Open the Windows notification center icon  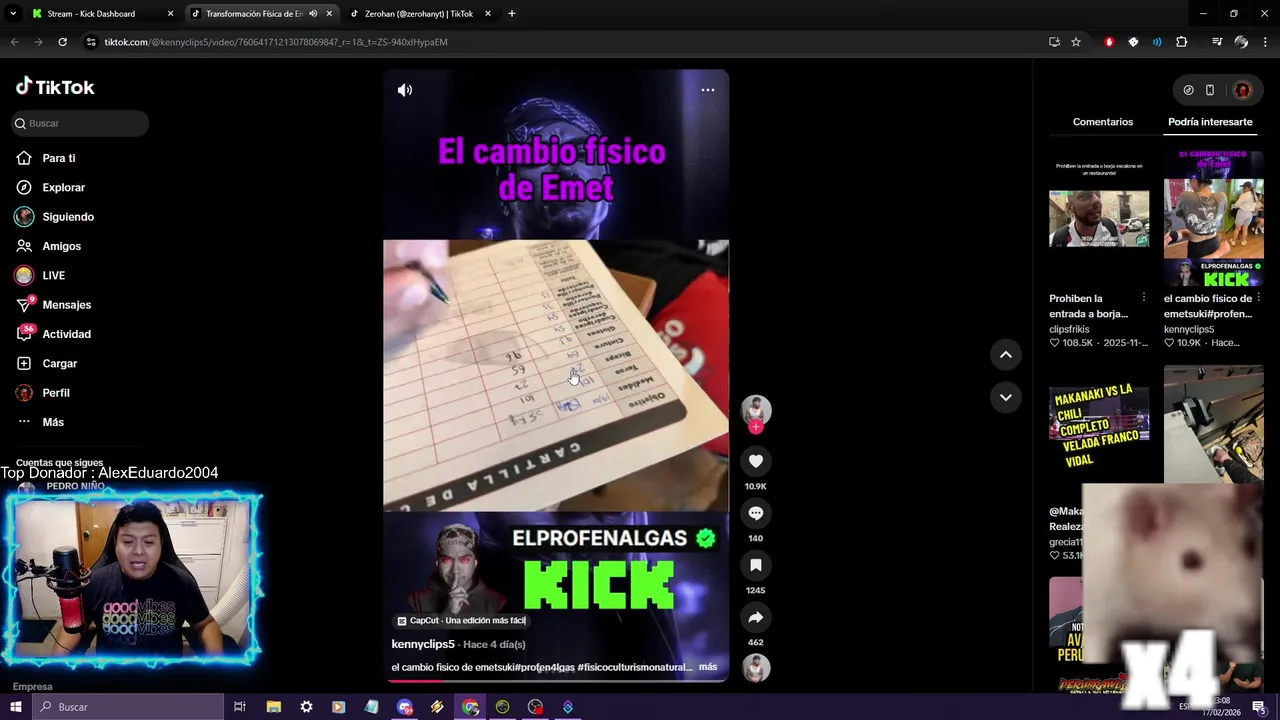(x=1259, y=707)
